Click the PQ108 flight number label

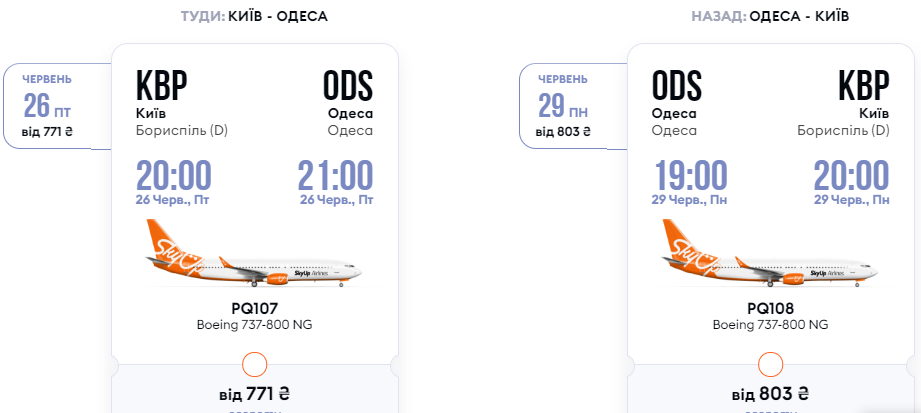(770, 309)
